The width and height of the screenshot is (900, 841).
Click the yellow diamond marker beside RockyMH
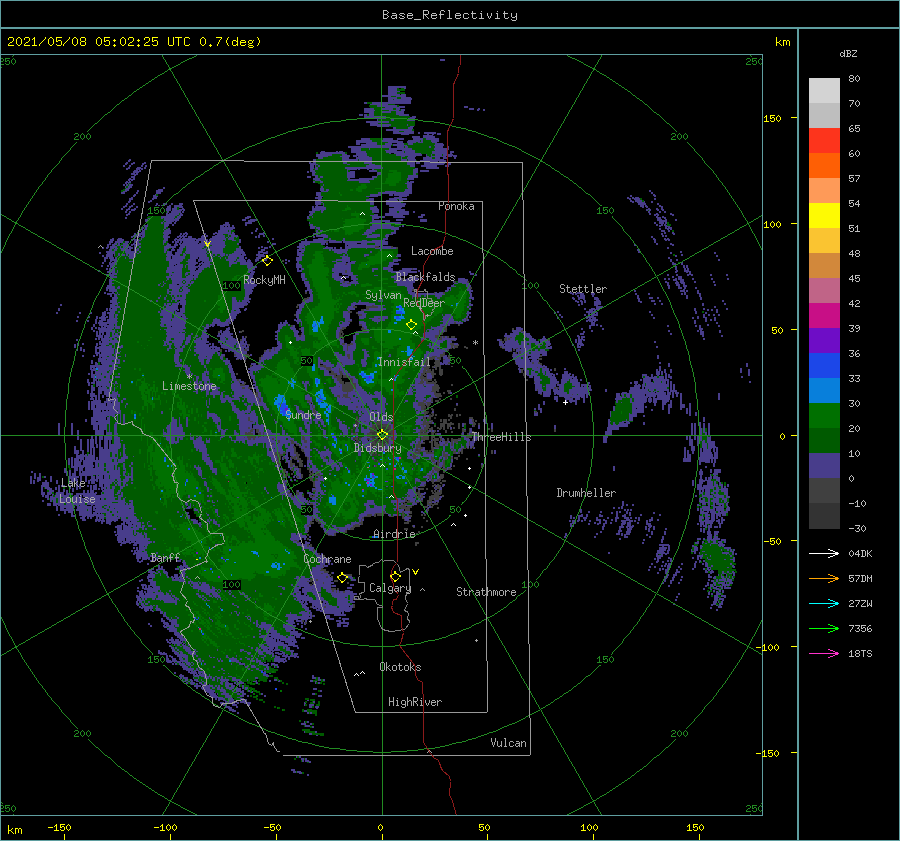267,261
